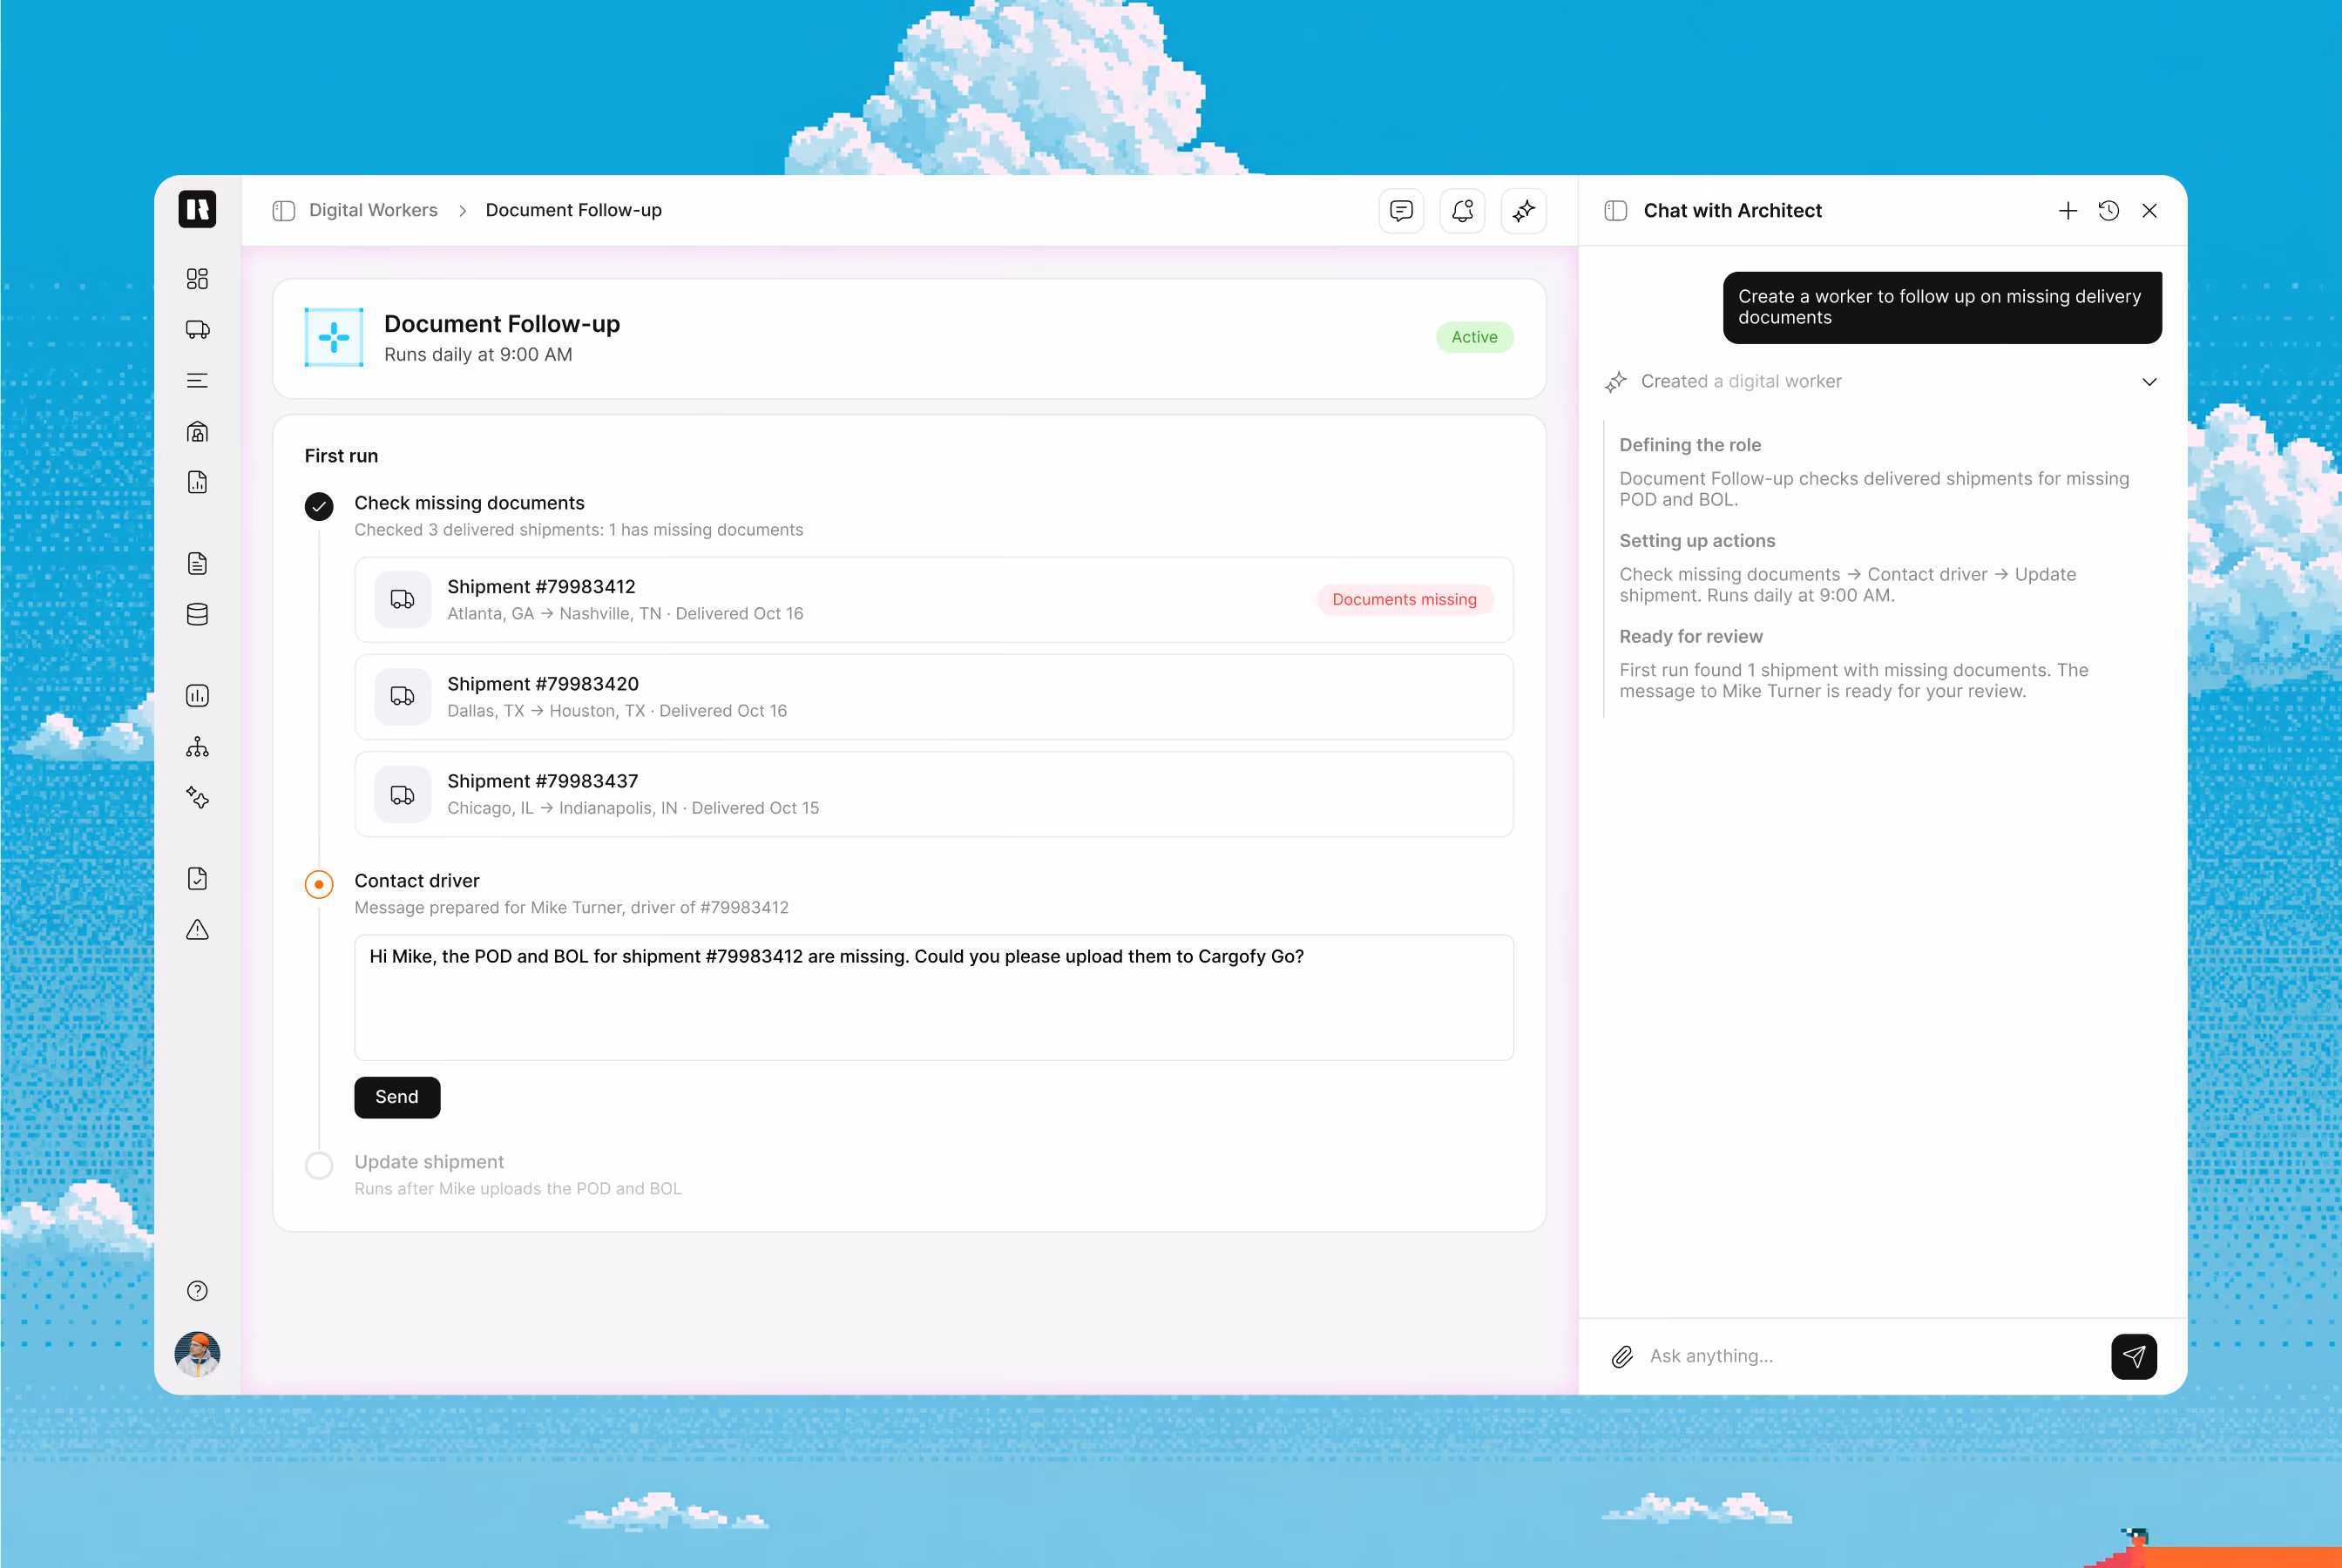Viewport: 2342px width, 1568px height.
Task: Open the org hierarchy icon in sidebar
Action: [197, 747]
